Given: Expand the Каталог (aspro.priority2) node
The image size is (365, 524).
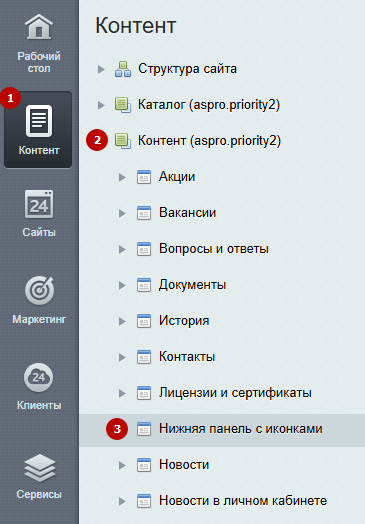Looking at the screenshot, I should click(x=101, y=105).
